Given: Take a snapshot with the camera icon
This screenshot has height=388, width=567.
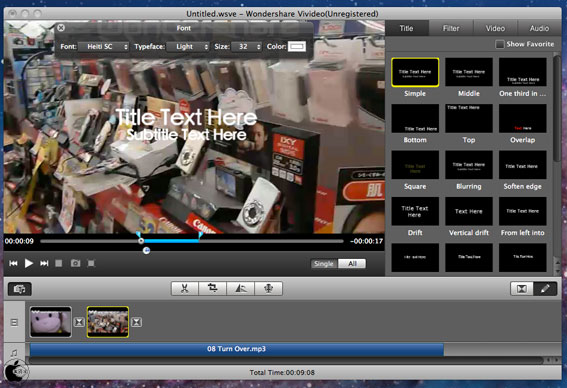Looking at the screenshot, I should tap(75, 263).
